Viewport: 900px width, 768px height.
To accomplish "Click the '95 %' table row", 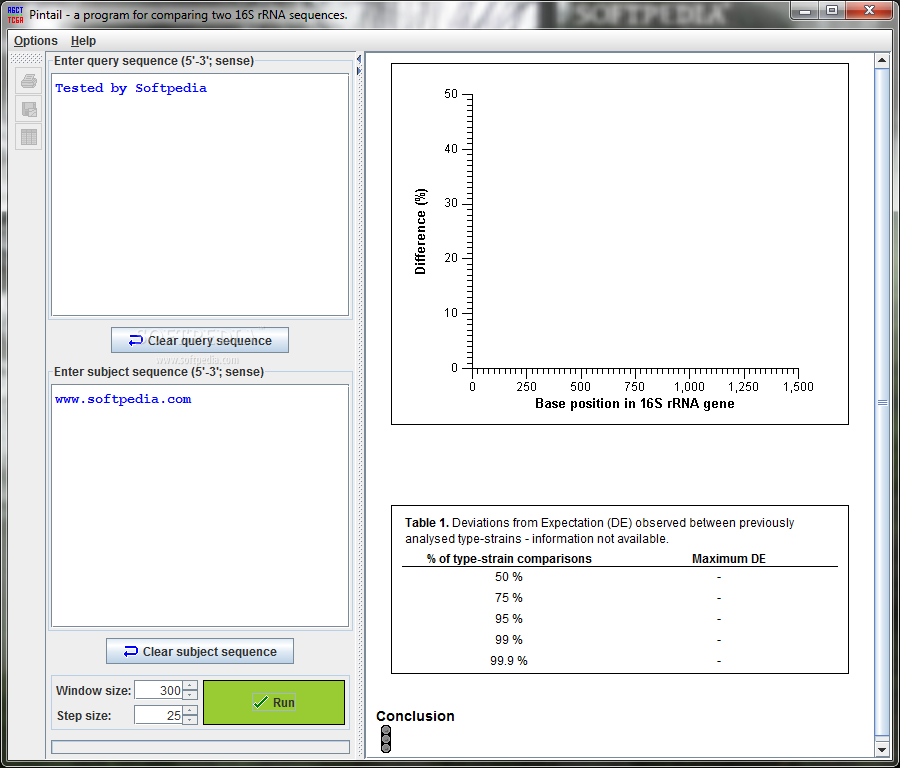I will (619, 619).
